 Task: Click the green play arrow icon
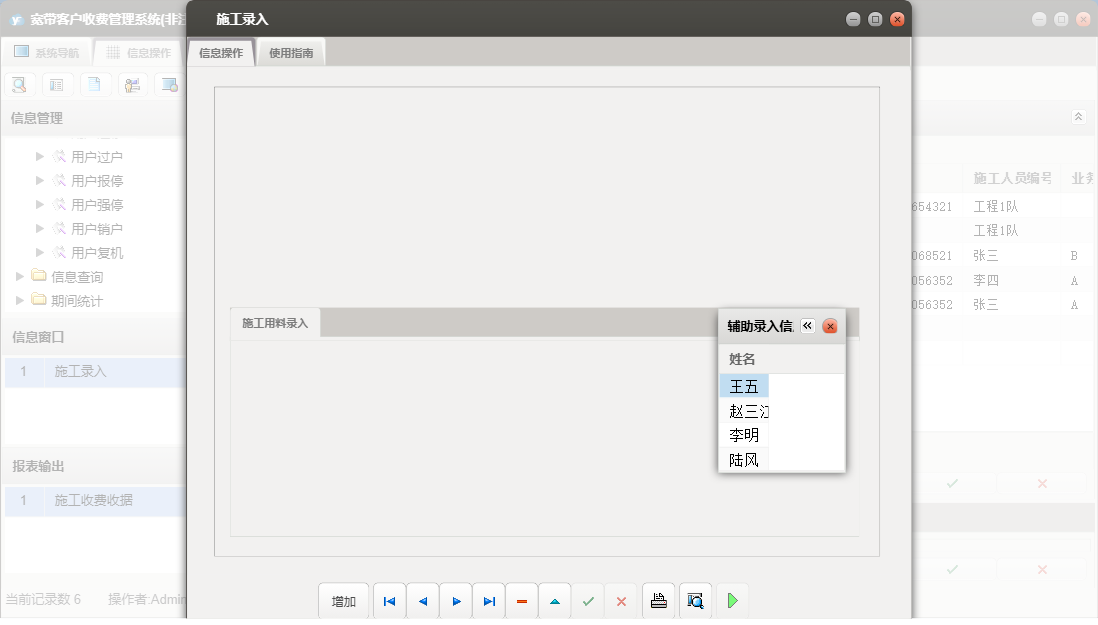tap(732, 601)
